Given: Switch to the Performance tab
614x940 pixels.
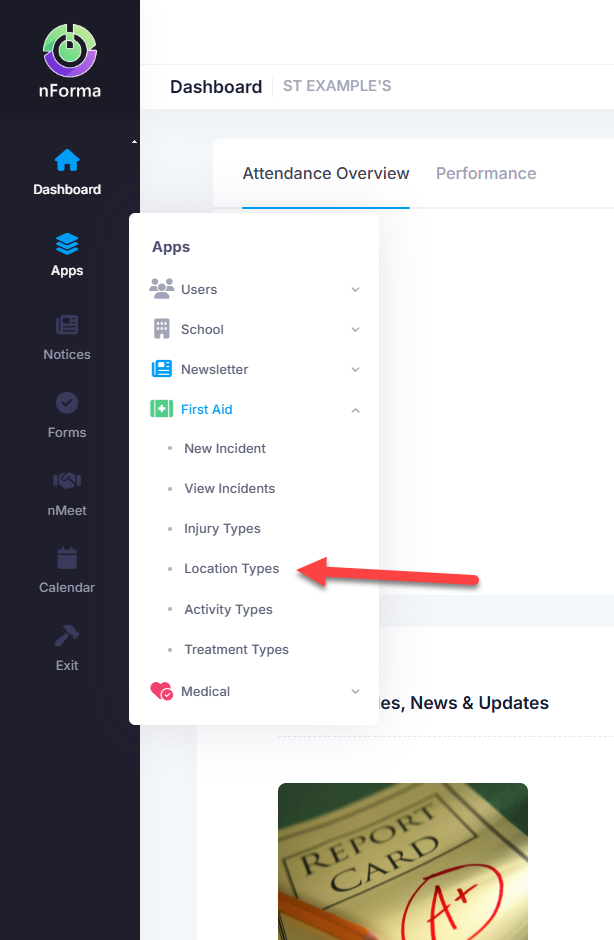Looking at the screenshot, I should pyautogui.click(x=486, y=173).
